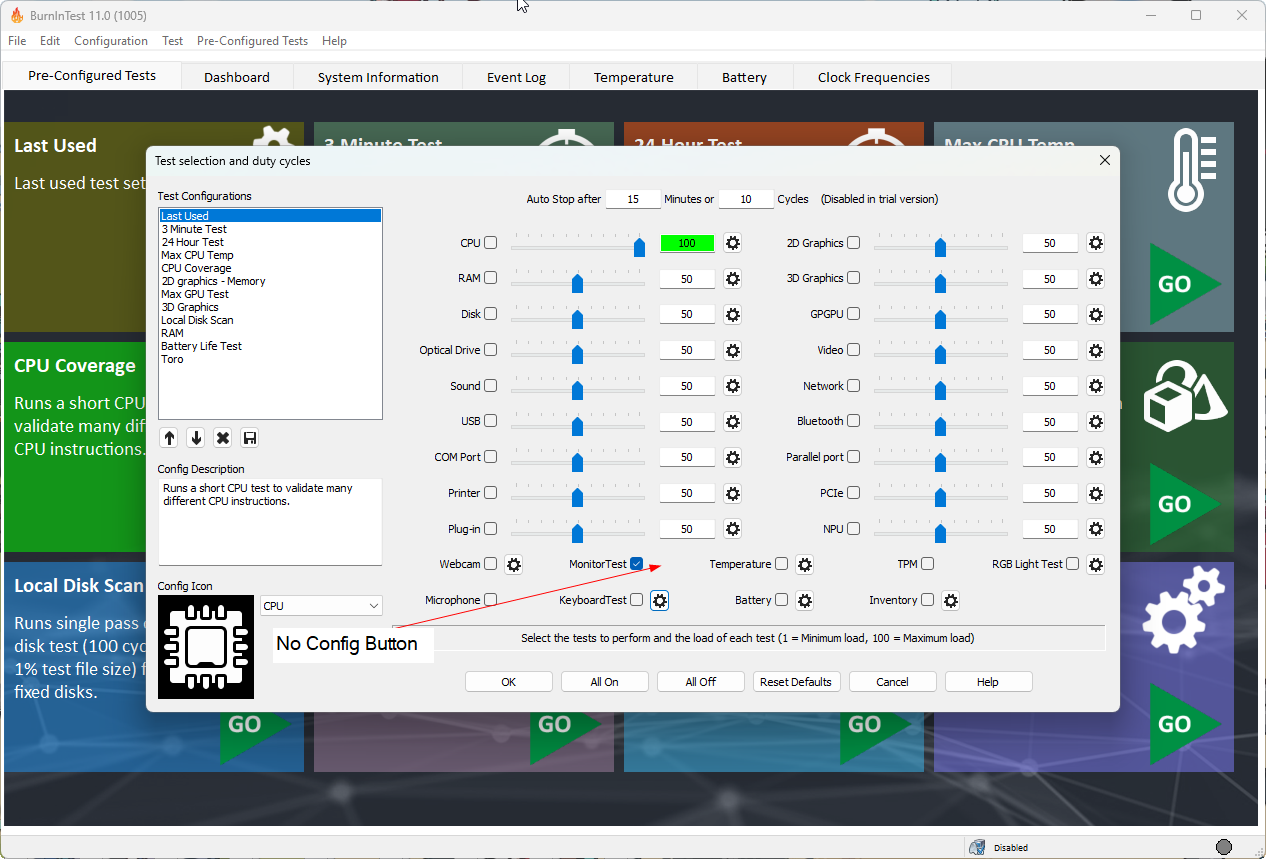
Task: Enable the Microphone test checkbox
Action: tap(490, 600)
